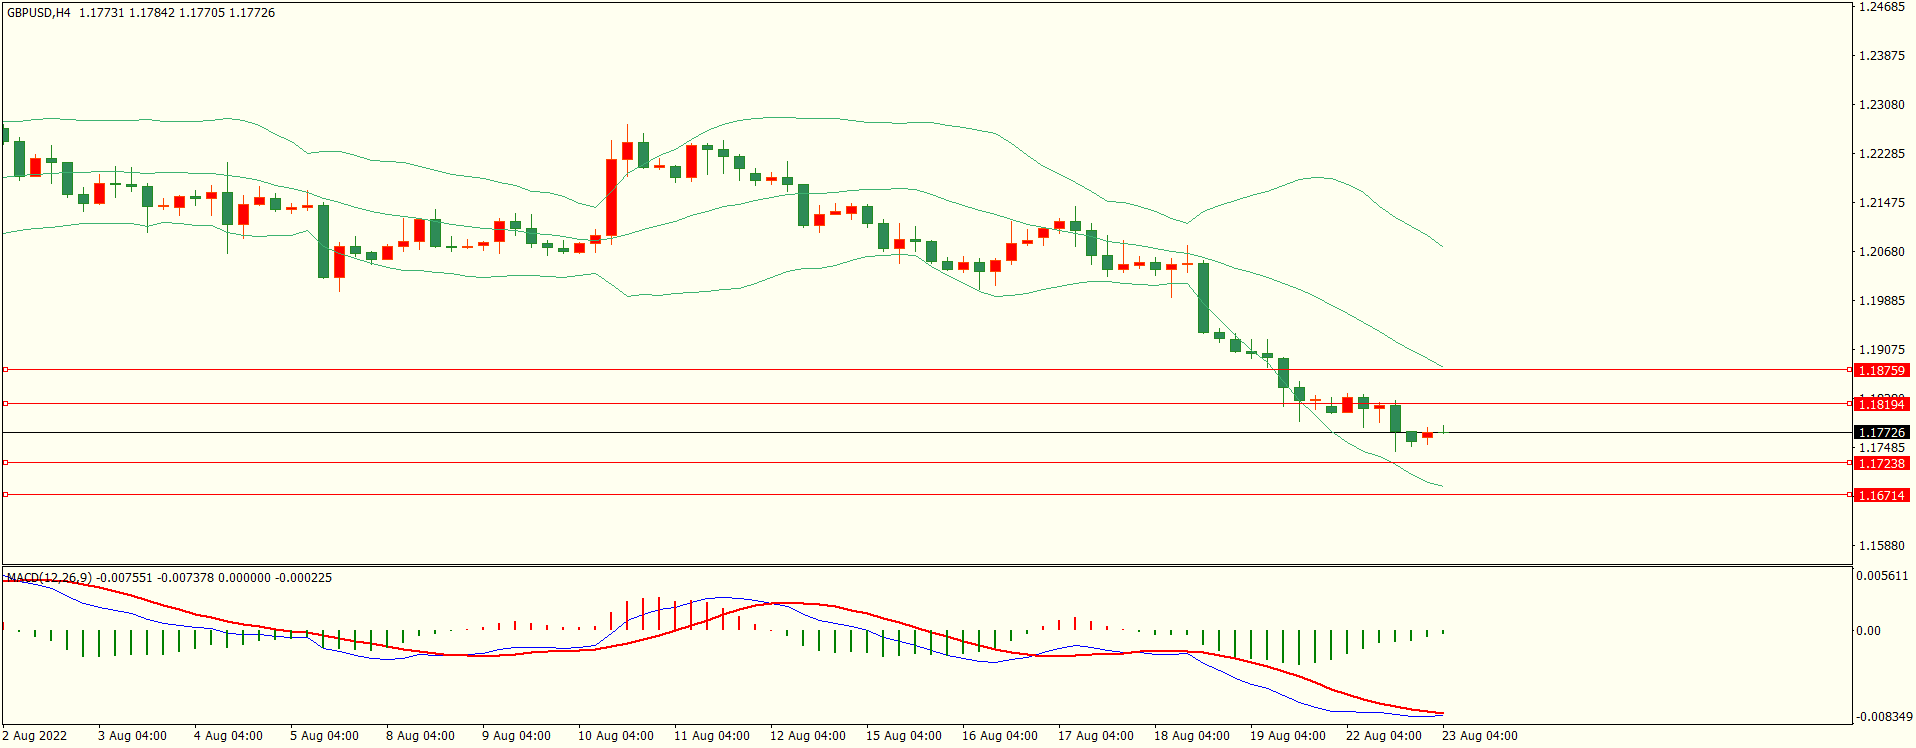Click the 0.00 MACD zero level label
The image size is (1916, 748).
[1868, 631]
